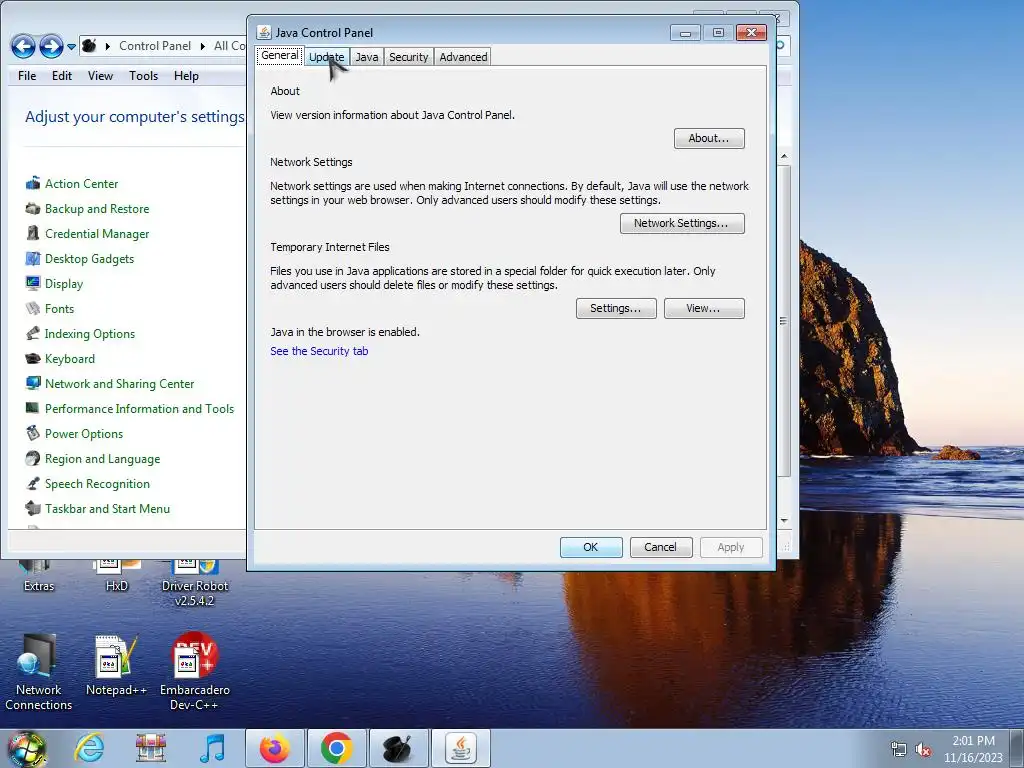Viewport: 1024px width, 768px height.
Task: Open Firefox from taskbar
Action: tap(275, 748)
